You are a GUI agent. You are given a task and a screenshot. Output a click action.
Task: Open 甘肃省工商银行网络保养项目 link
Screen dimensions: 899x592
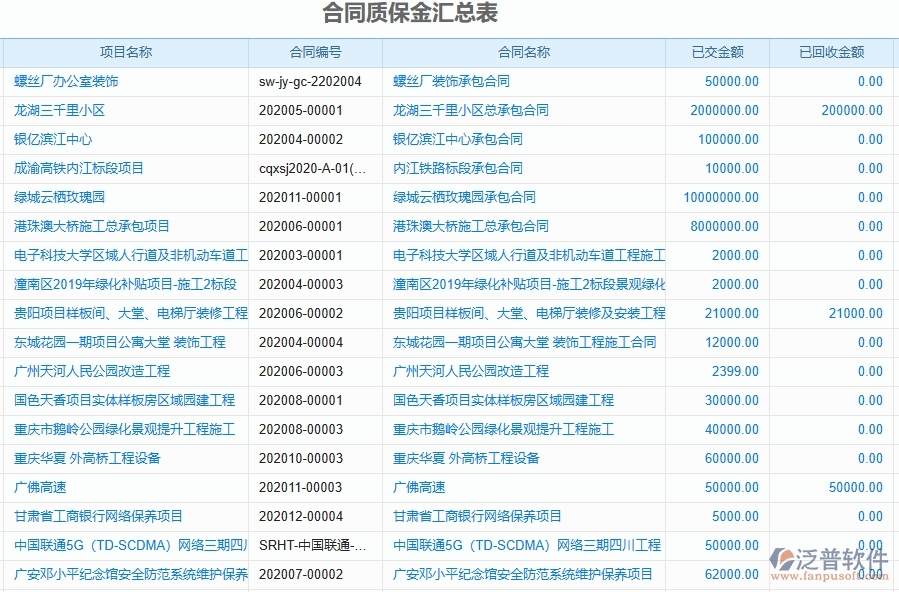click(x=477, y=517)
